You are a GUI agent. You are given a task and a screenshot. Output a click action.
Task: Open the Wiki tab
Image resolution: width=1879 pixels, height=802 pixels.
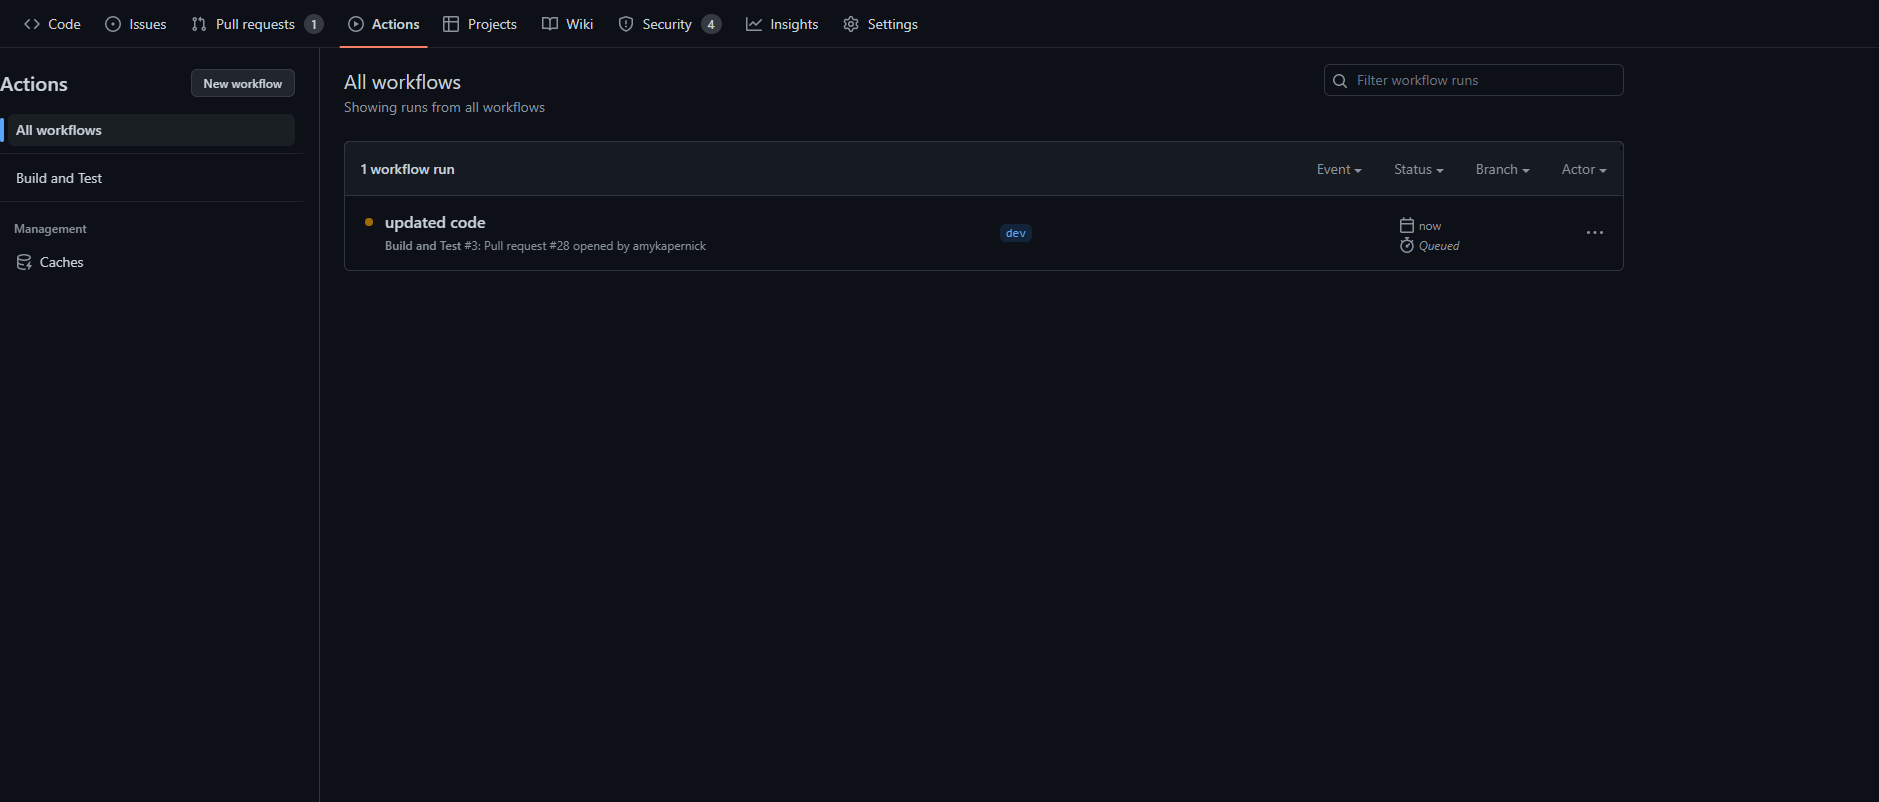(568, 24)
